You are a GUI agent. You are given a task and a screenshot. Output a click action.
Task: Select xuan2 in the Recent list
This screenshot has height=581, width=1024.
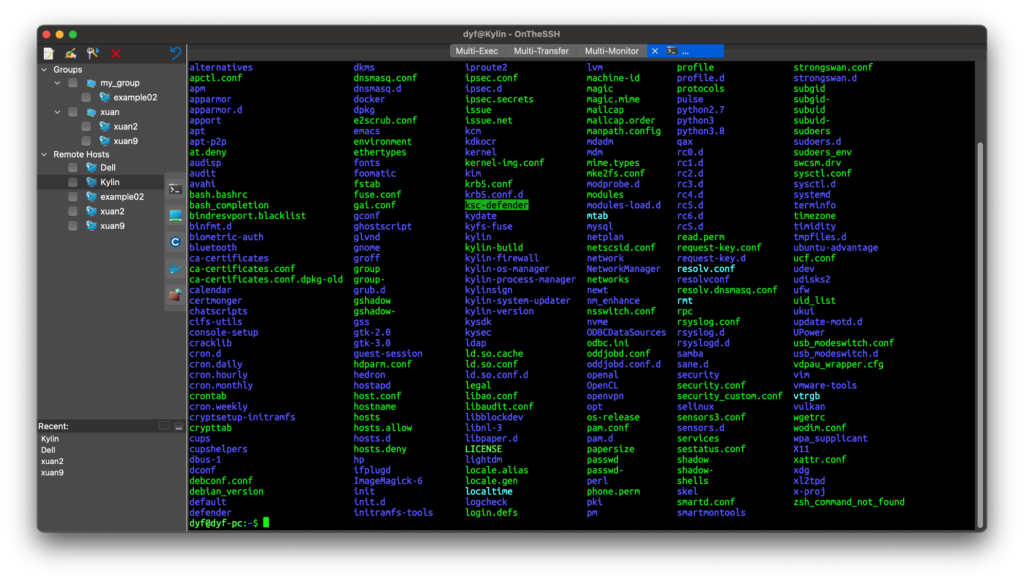[52, 461]
